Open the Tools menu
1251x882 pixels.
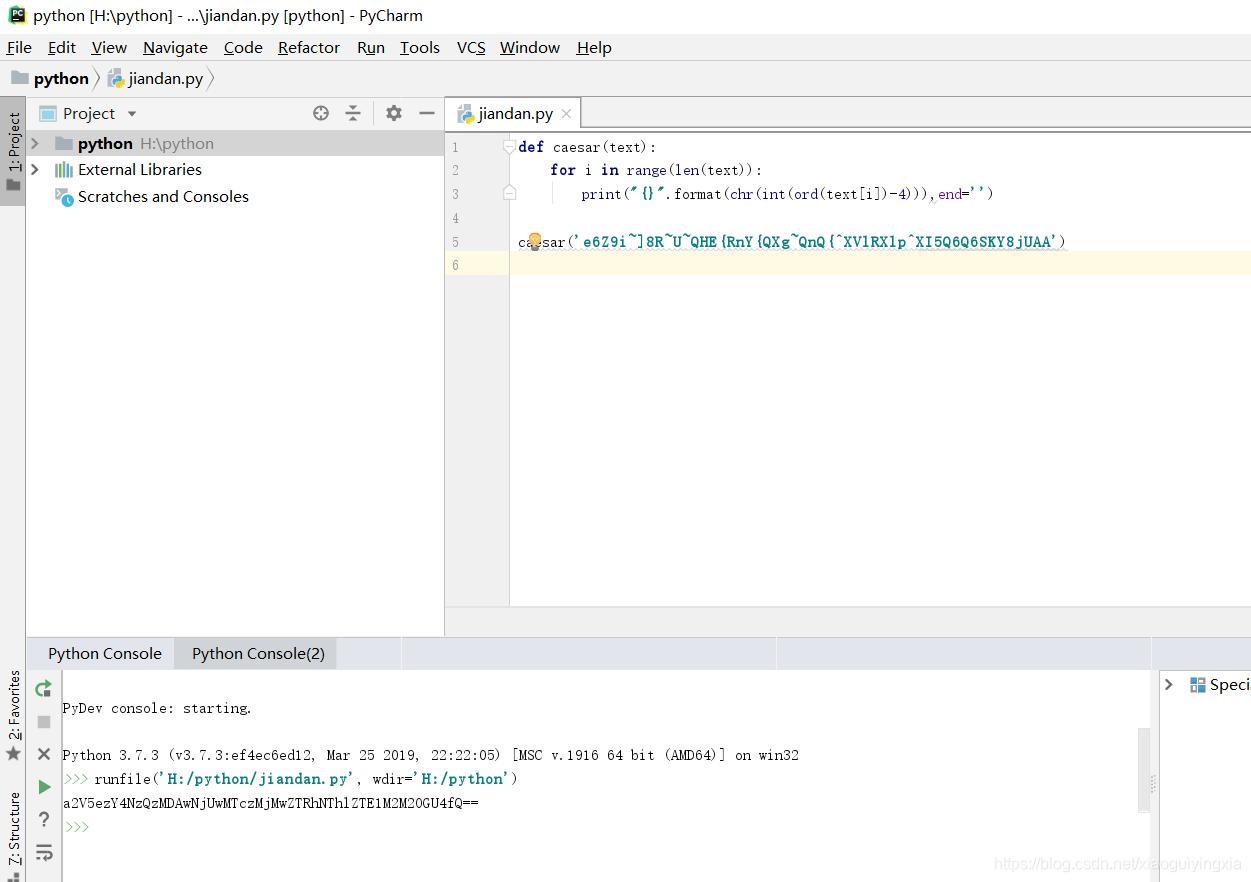[420, 47]
